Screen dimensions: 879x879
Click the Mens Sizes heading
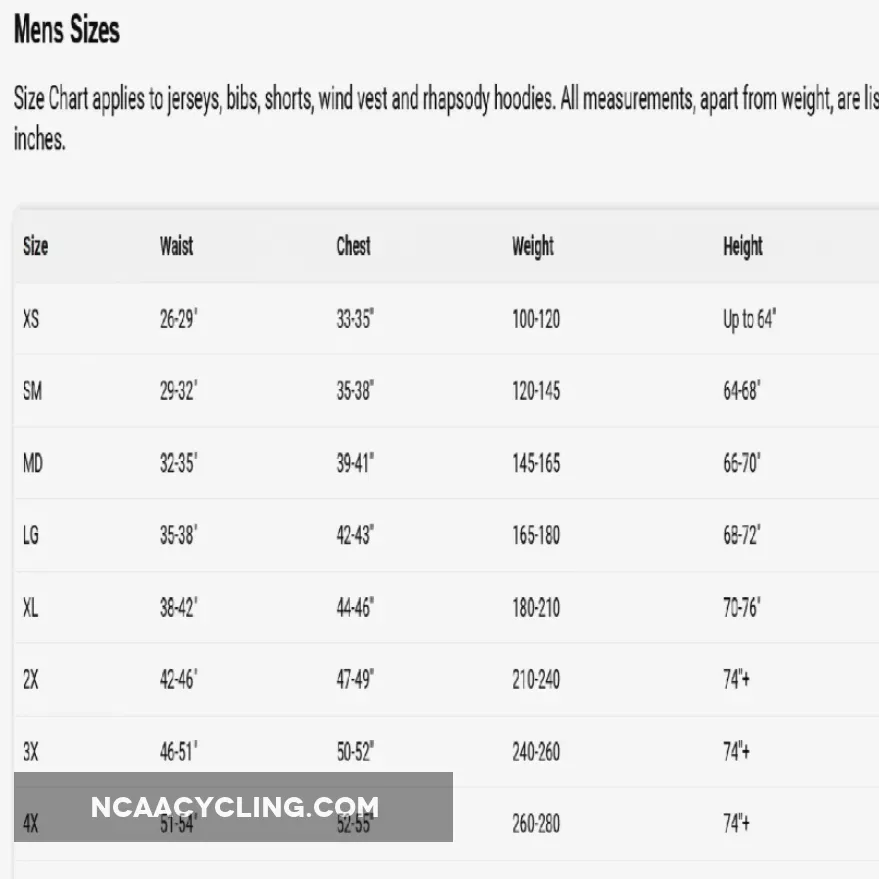click(67, 31)
